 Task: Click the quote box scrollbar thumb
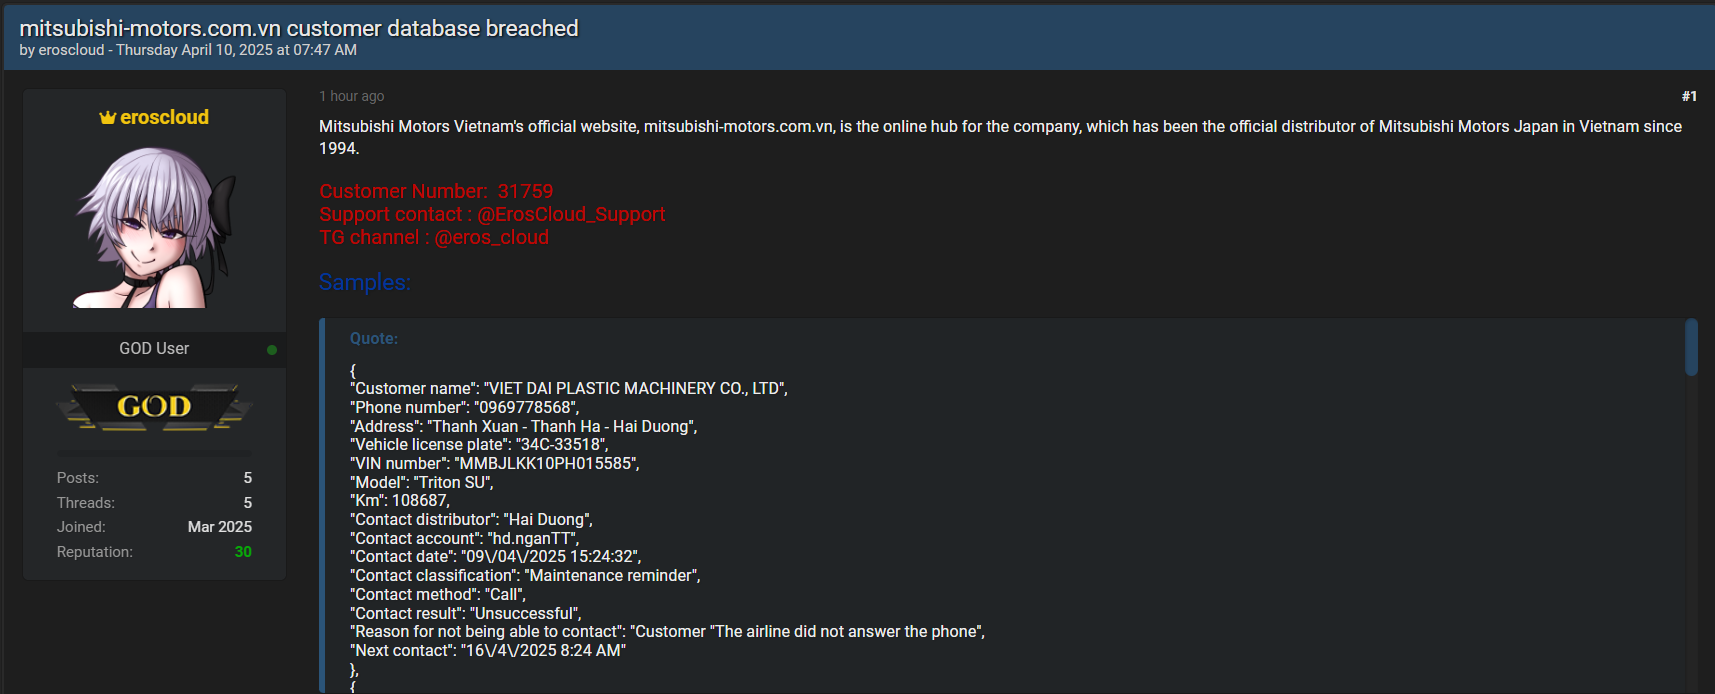pyautogui.click(x=1691, y=347)
